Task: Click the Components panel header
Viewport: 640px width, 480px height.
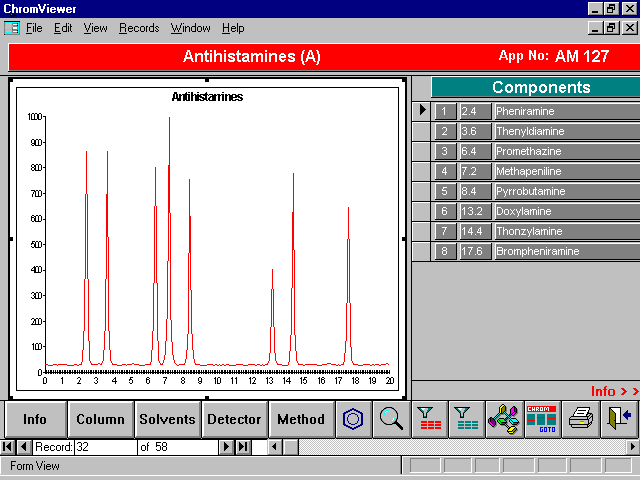Action: 536,87
